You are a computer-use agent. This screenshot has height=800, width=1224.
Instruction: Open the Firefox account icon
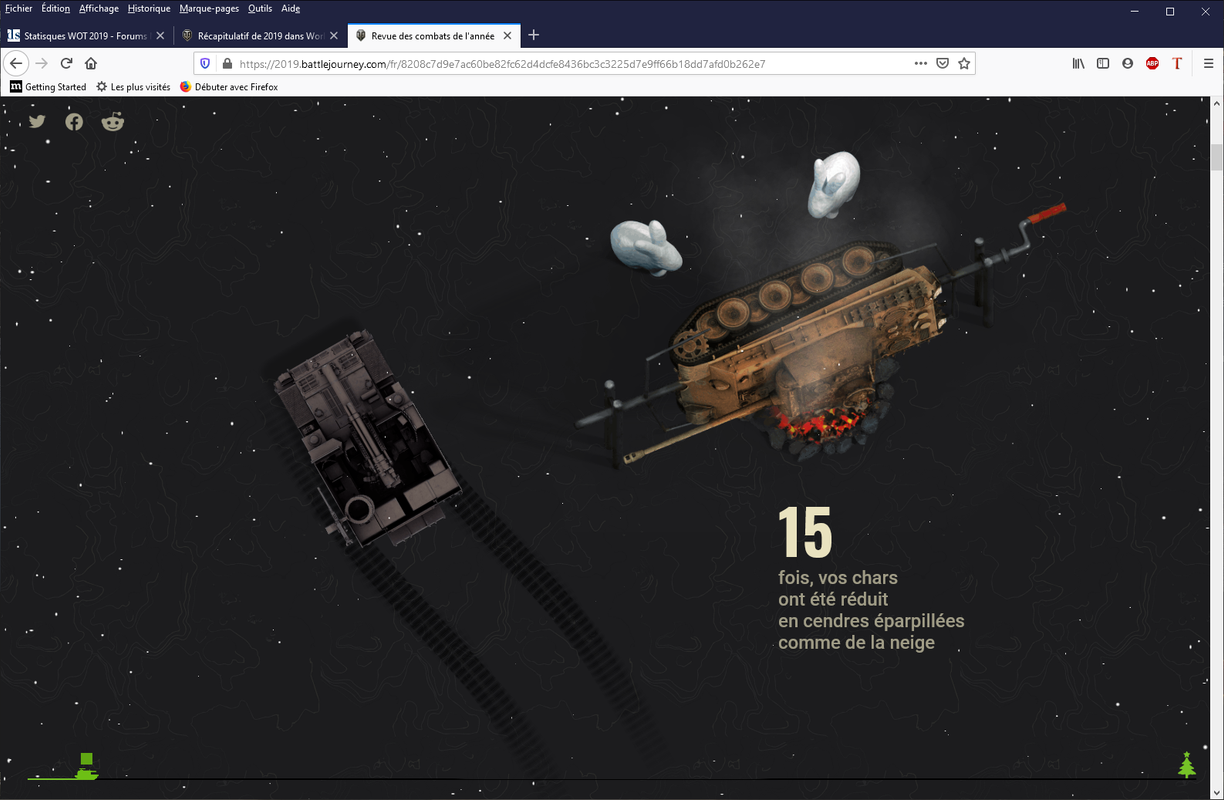point(1128,63)
